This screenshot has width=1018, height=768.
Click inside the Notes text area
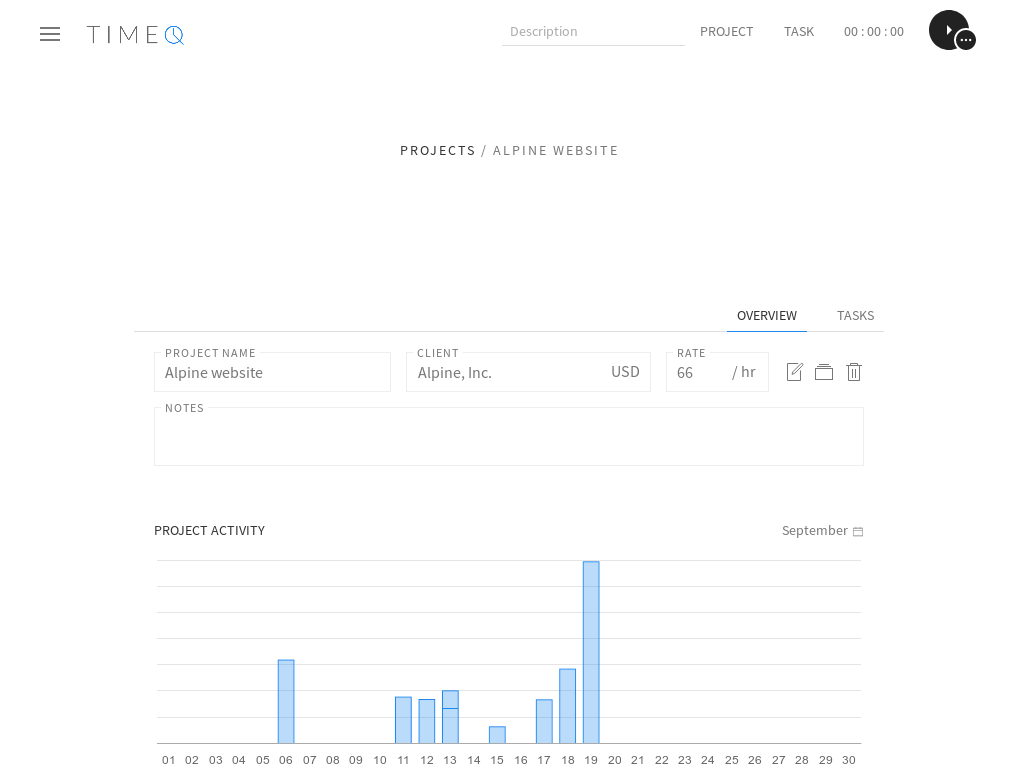coord(509,436)
